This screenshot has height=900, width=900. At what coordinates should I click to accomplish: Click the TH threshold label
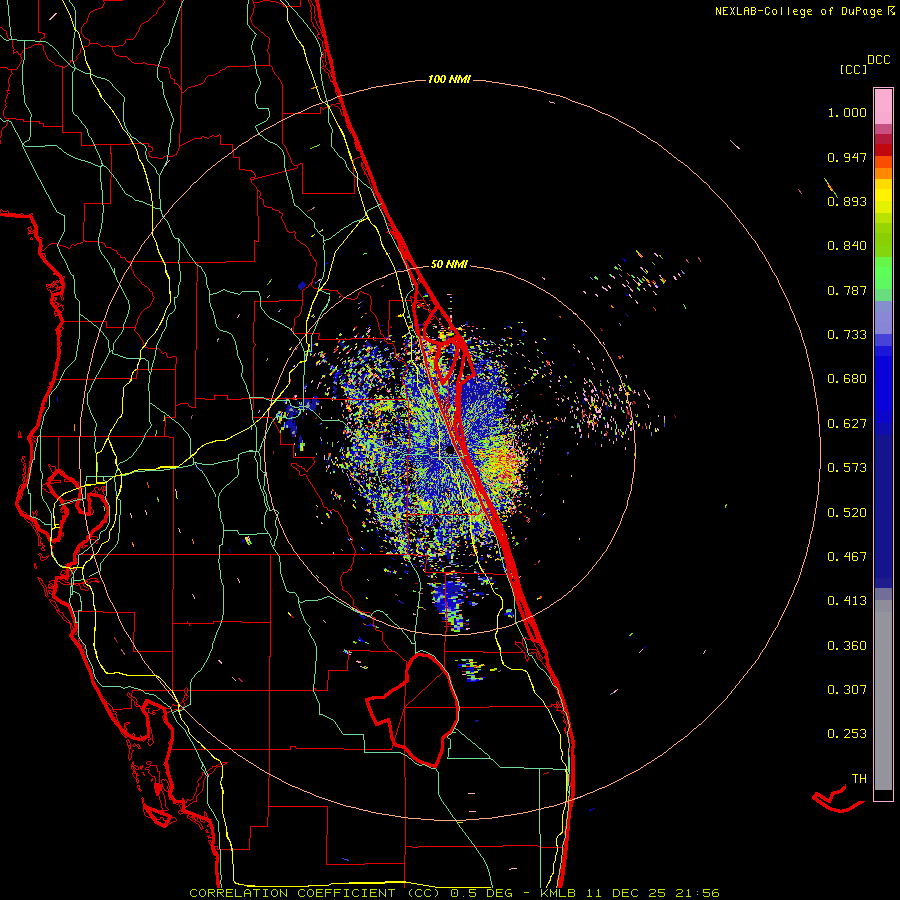(859, 779)
